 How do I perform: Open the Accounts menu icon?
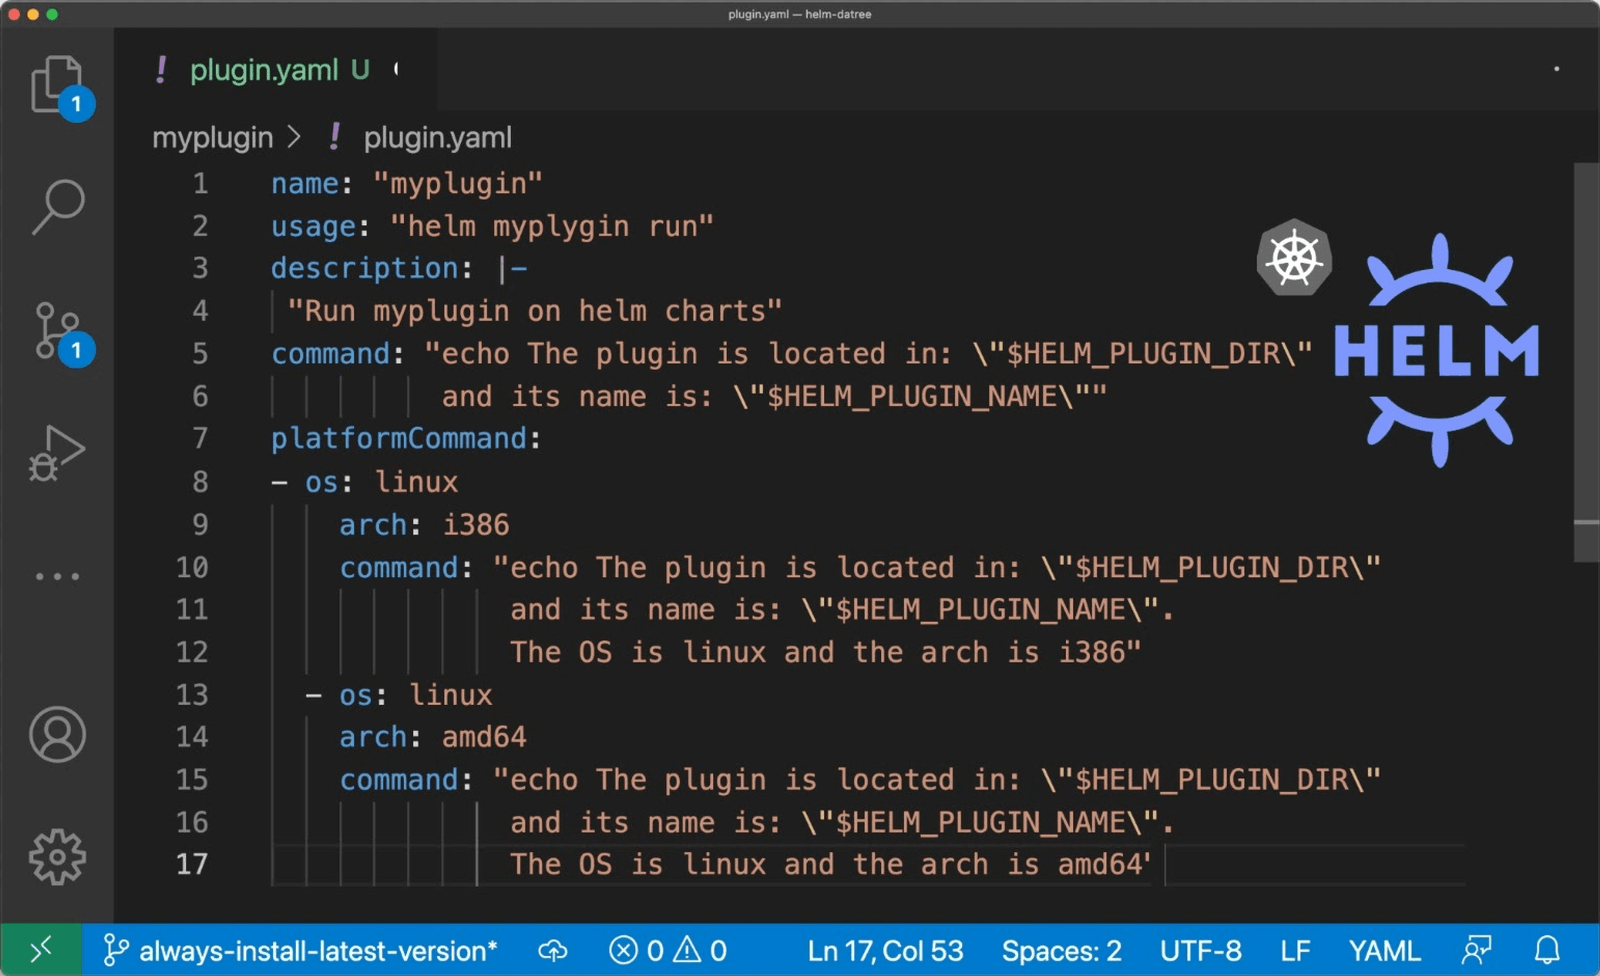pyautogui.click(x=57, y=735)
